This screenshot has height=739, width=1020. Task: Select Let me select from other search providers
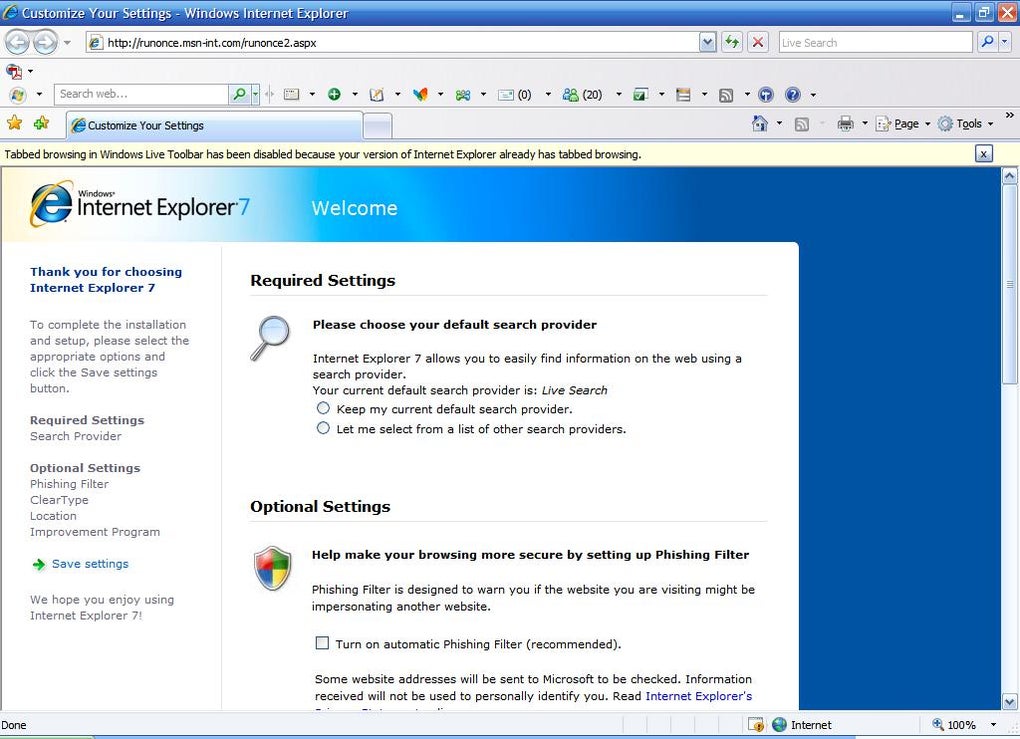click(323, 428)
